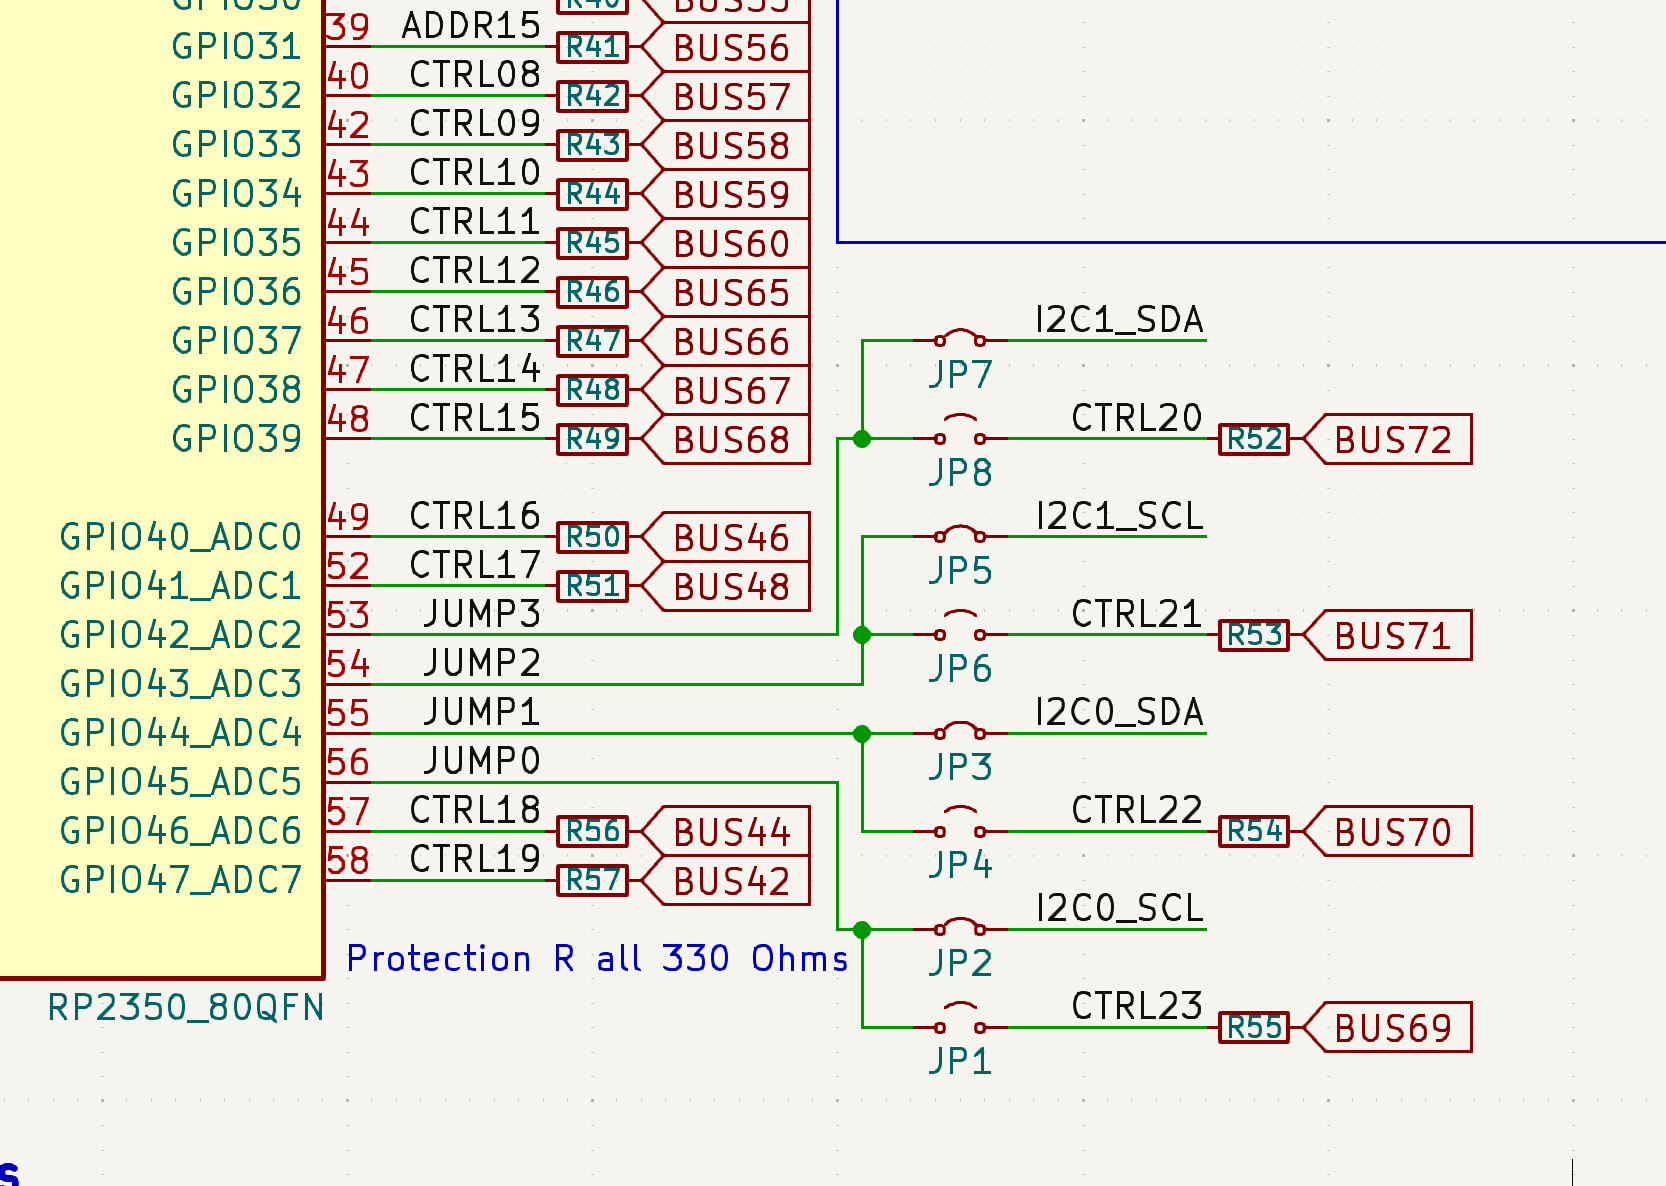Click the RP2350_80QFN component value text
This screenshot has height=1186, width=1666.
(186, 1007)
